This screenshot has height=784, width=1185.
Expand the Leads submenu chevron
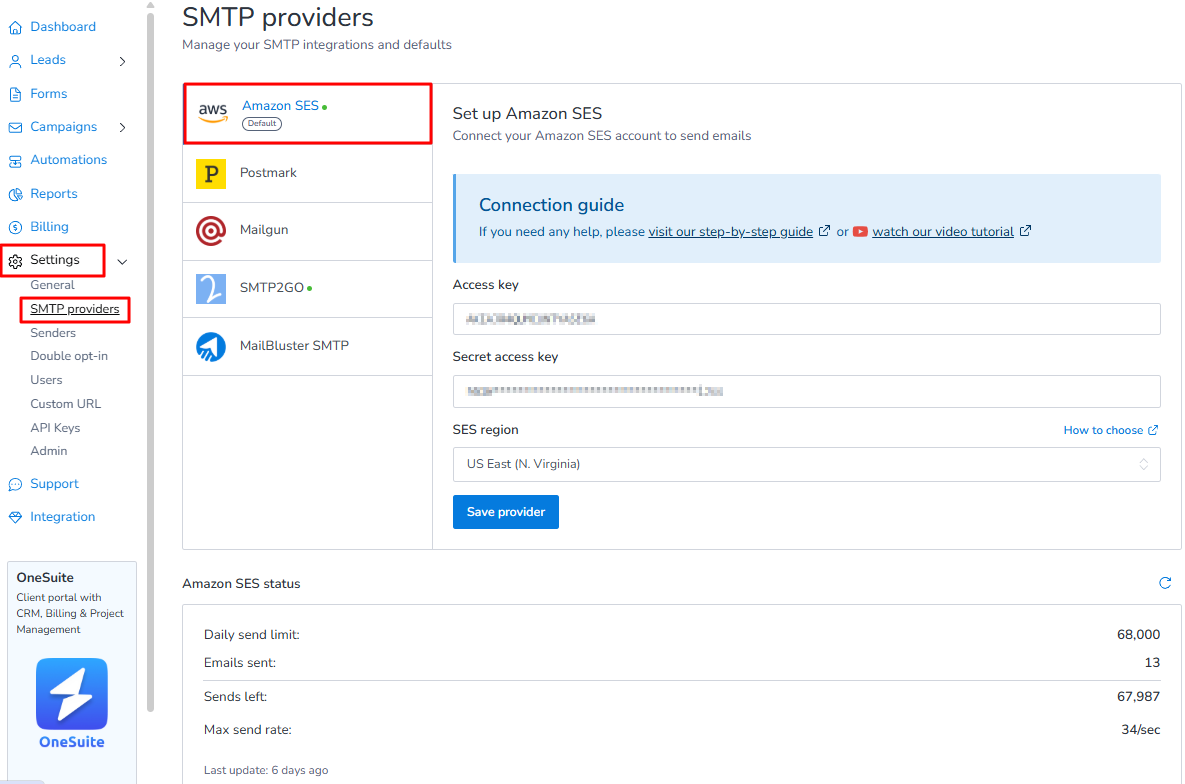[122, 61]
